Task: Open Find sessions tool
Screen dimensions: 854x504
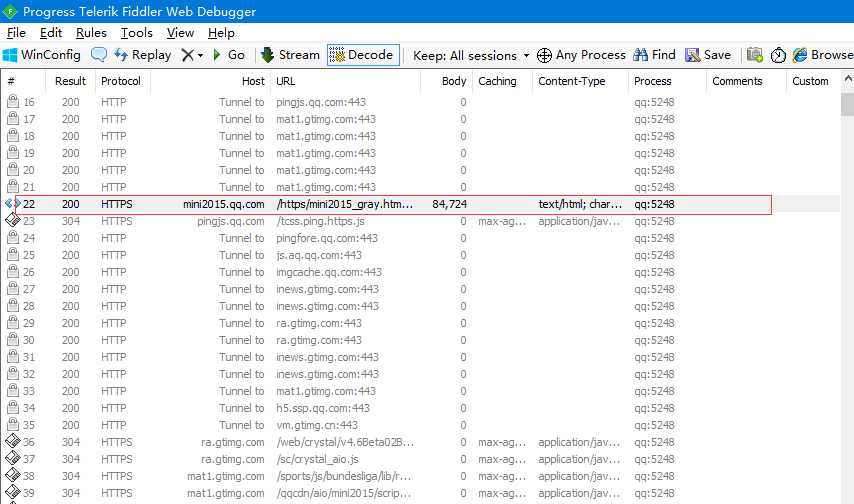Action: pyautogui.click(x=655, y=55)
